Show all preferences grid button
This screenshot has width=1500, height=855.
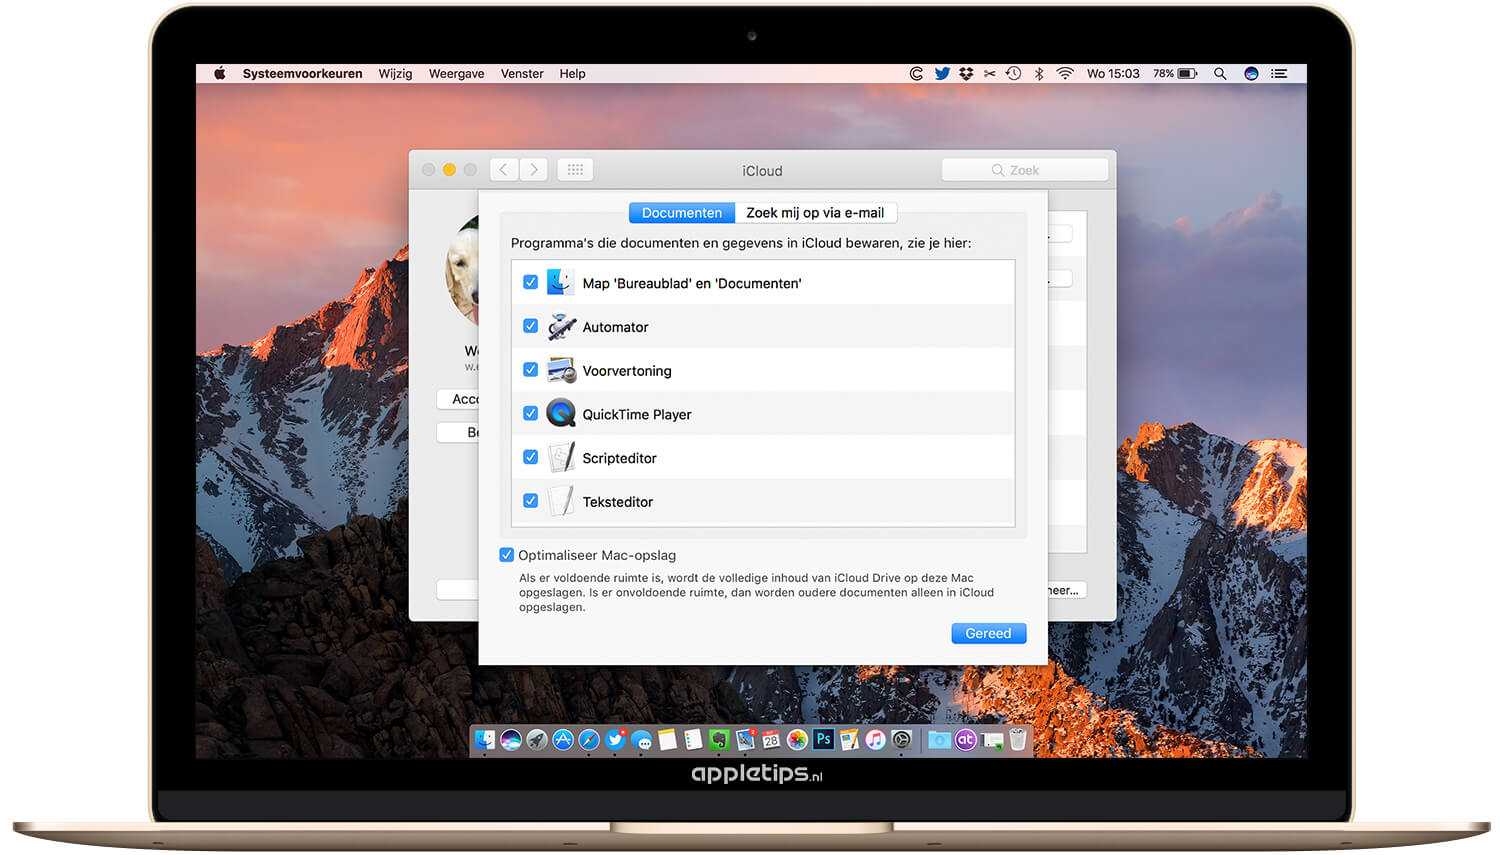(x=575, y=170)
